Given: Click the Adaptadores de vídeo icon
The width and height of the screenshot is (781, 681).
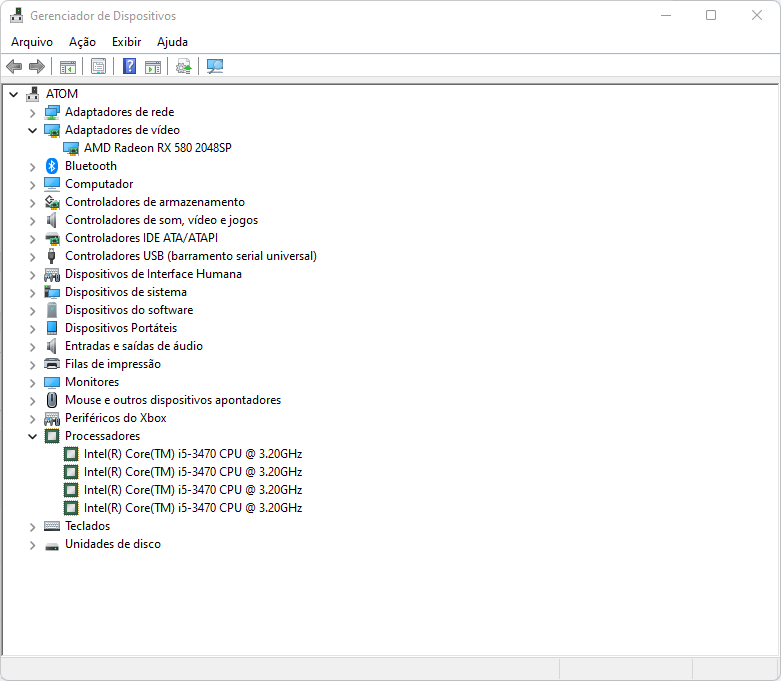Looking at the screenshot, I should 52,130.
